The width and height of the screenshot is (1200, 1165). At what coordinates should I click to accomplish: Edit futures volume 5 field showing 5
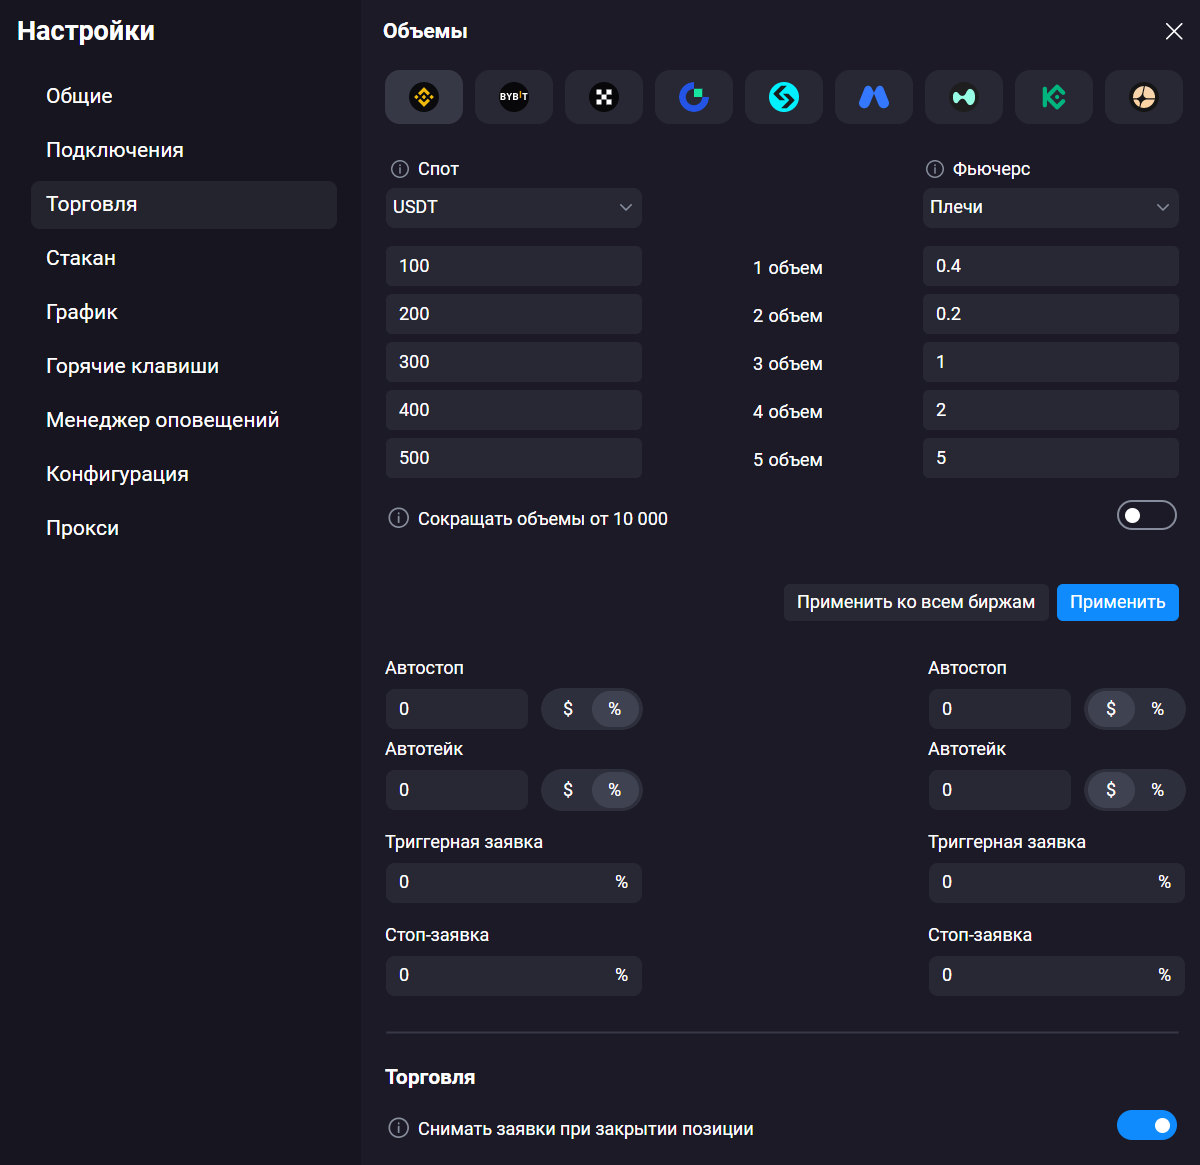[1051, 458]
